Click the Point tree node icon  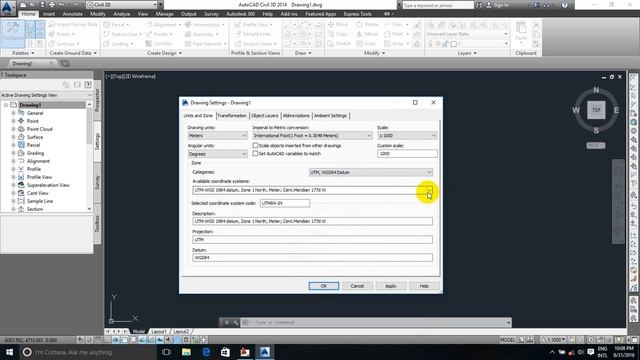point(21,121)
